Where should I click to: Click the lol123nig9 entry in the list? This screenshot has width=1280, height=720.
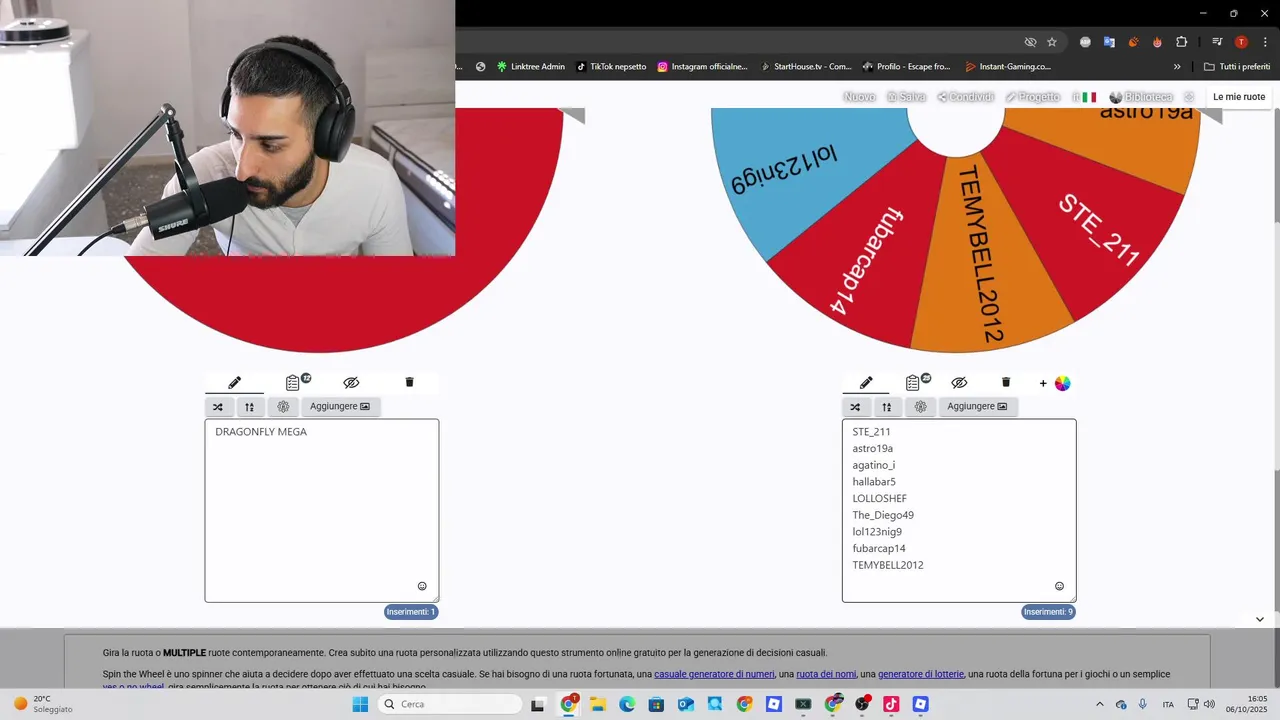pyautogui.click(x=877, y=532)
